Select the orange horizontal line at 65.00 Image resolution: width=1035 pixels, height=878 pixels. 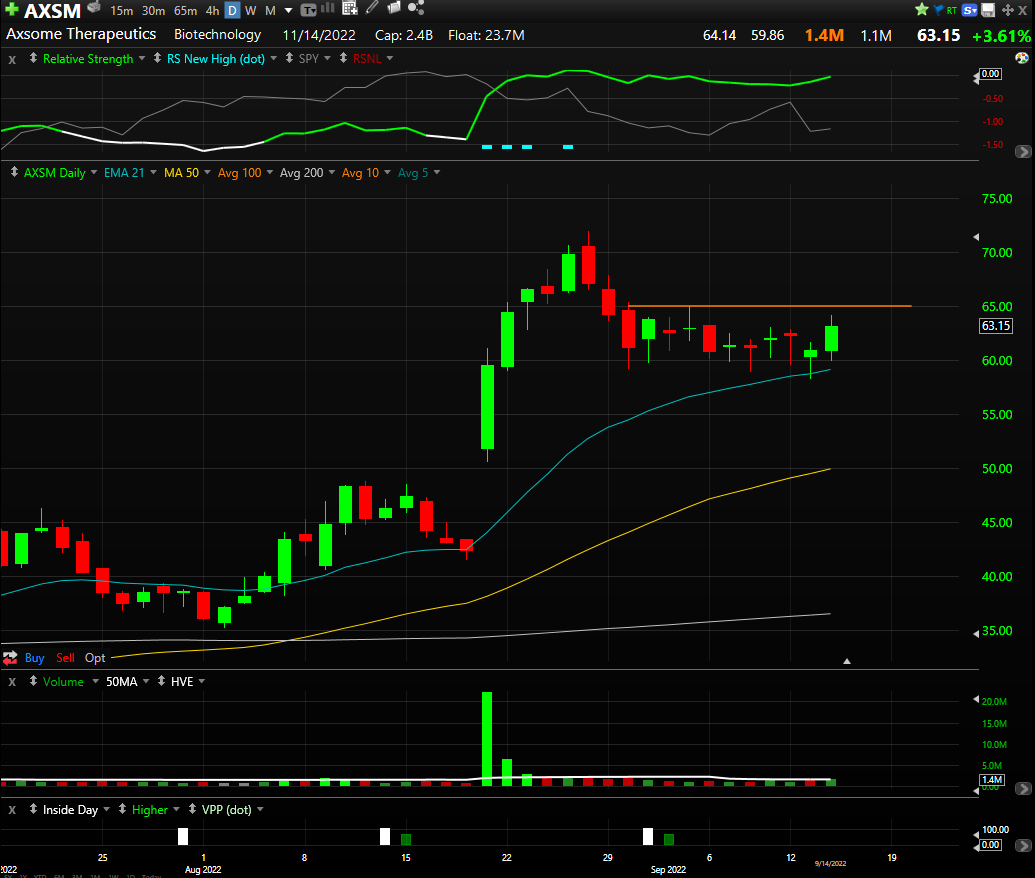770,306
